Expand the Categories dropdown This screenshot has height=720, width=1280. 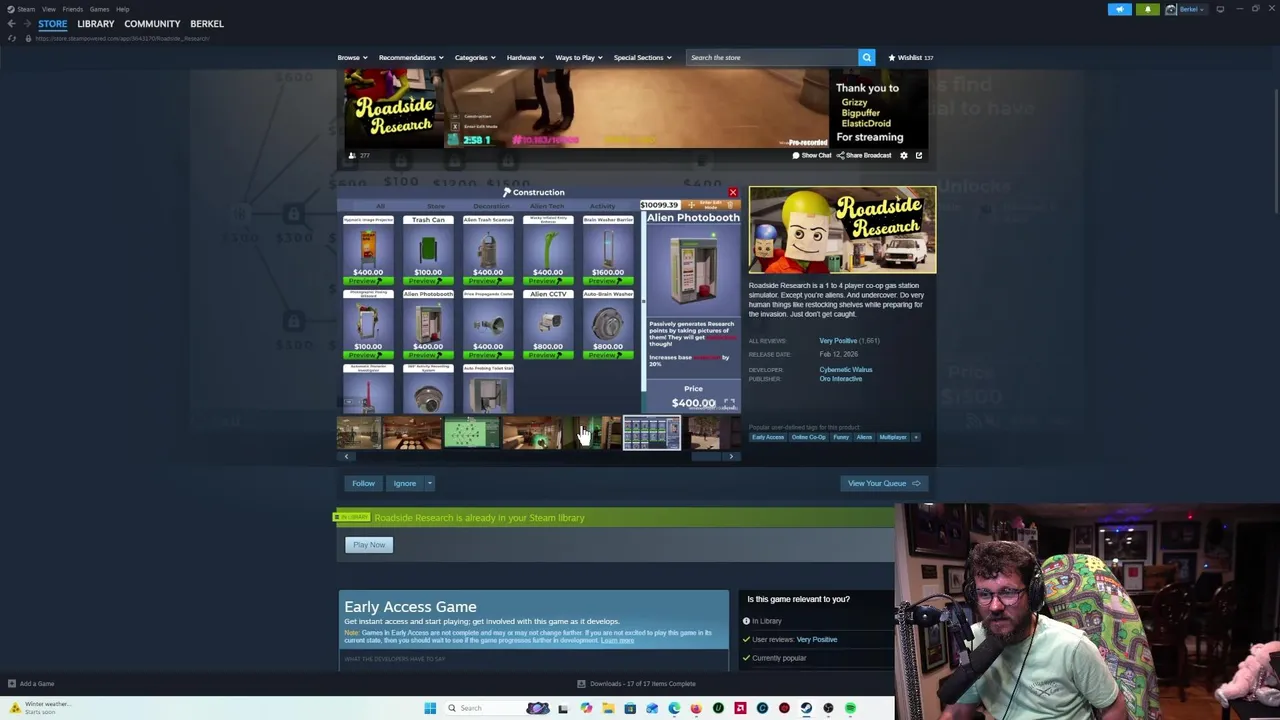pos(475,58)
